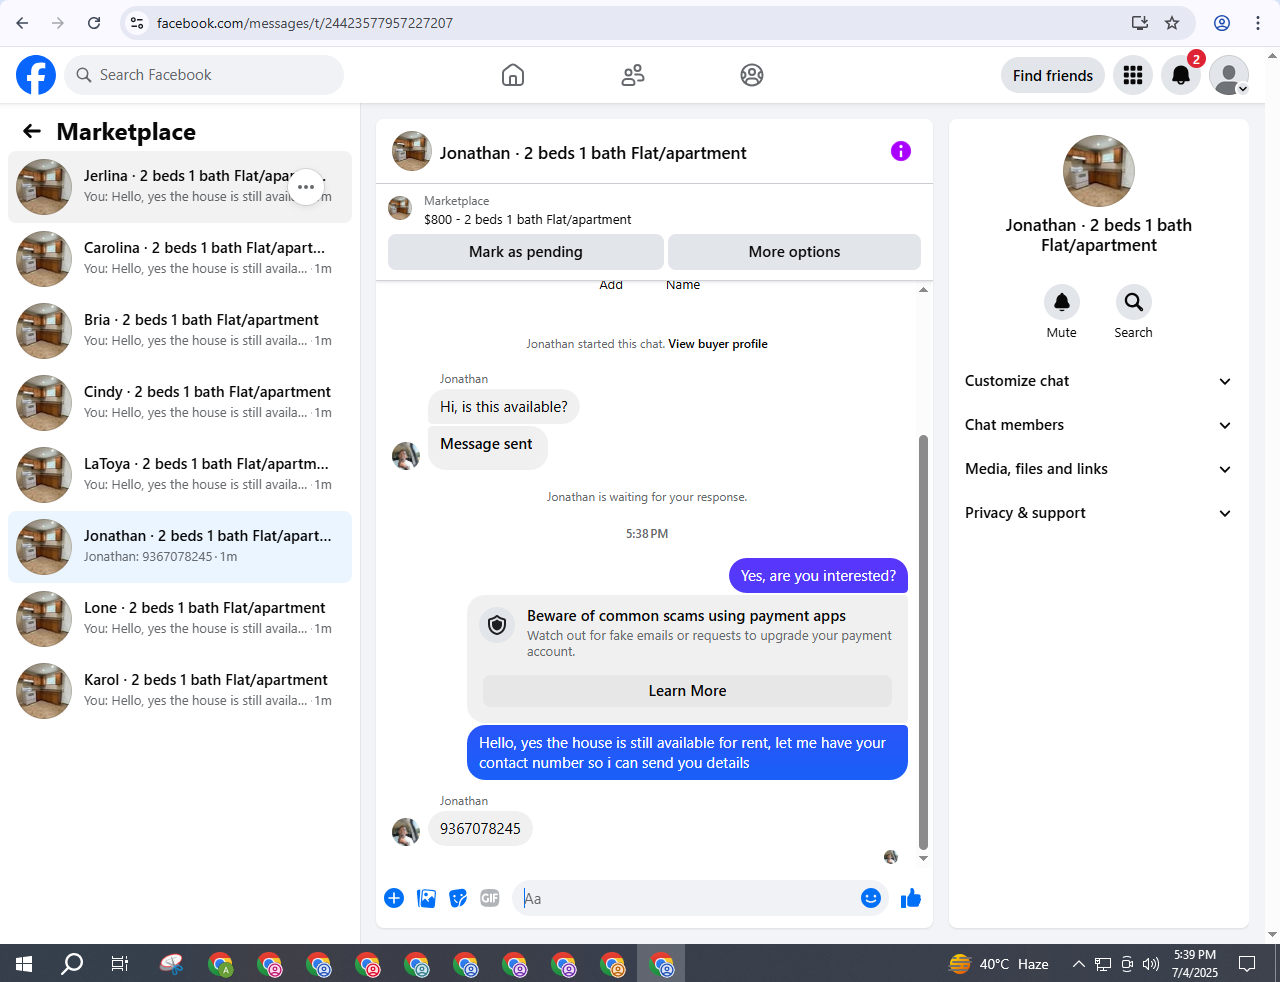Click the Find friends button
Viewport: 1280px width, 982px height.
pos(1053,75)
